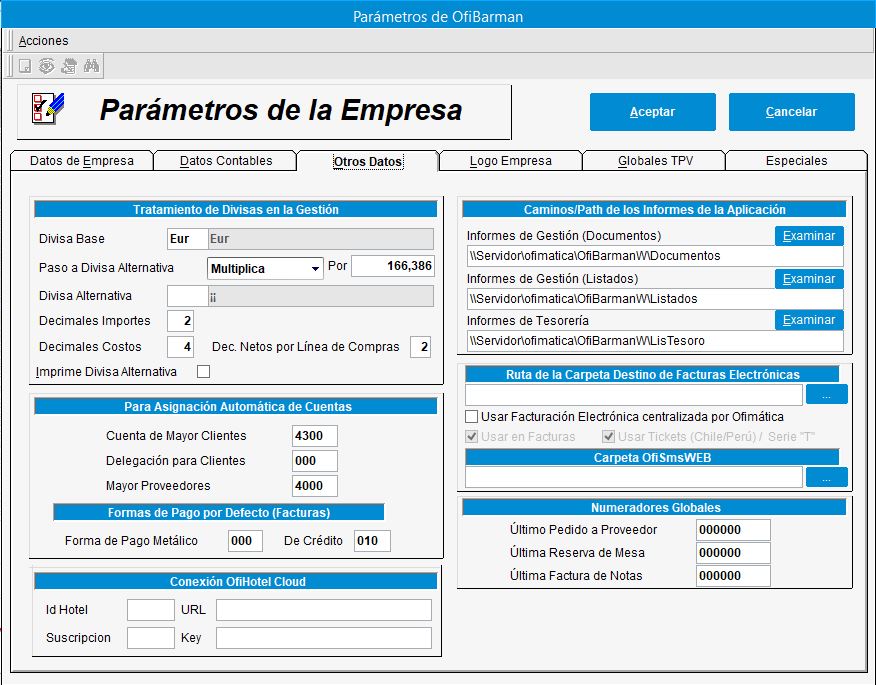Screen dimensions: 876x685
Task: Click the Por conversion factor field showing 166,386
Action: (x=393, y=266)
